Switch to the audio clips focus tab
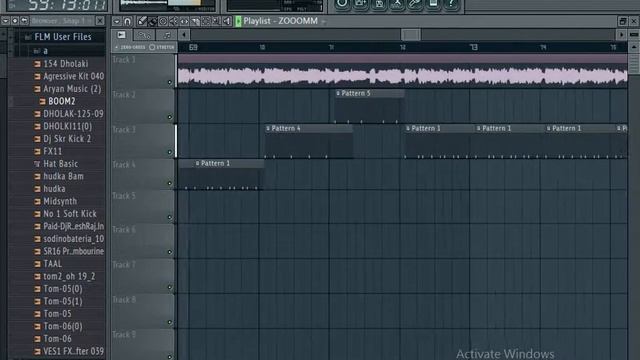640x360 pixels. tap(167, 35)
